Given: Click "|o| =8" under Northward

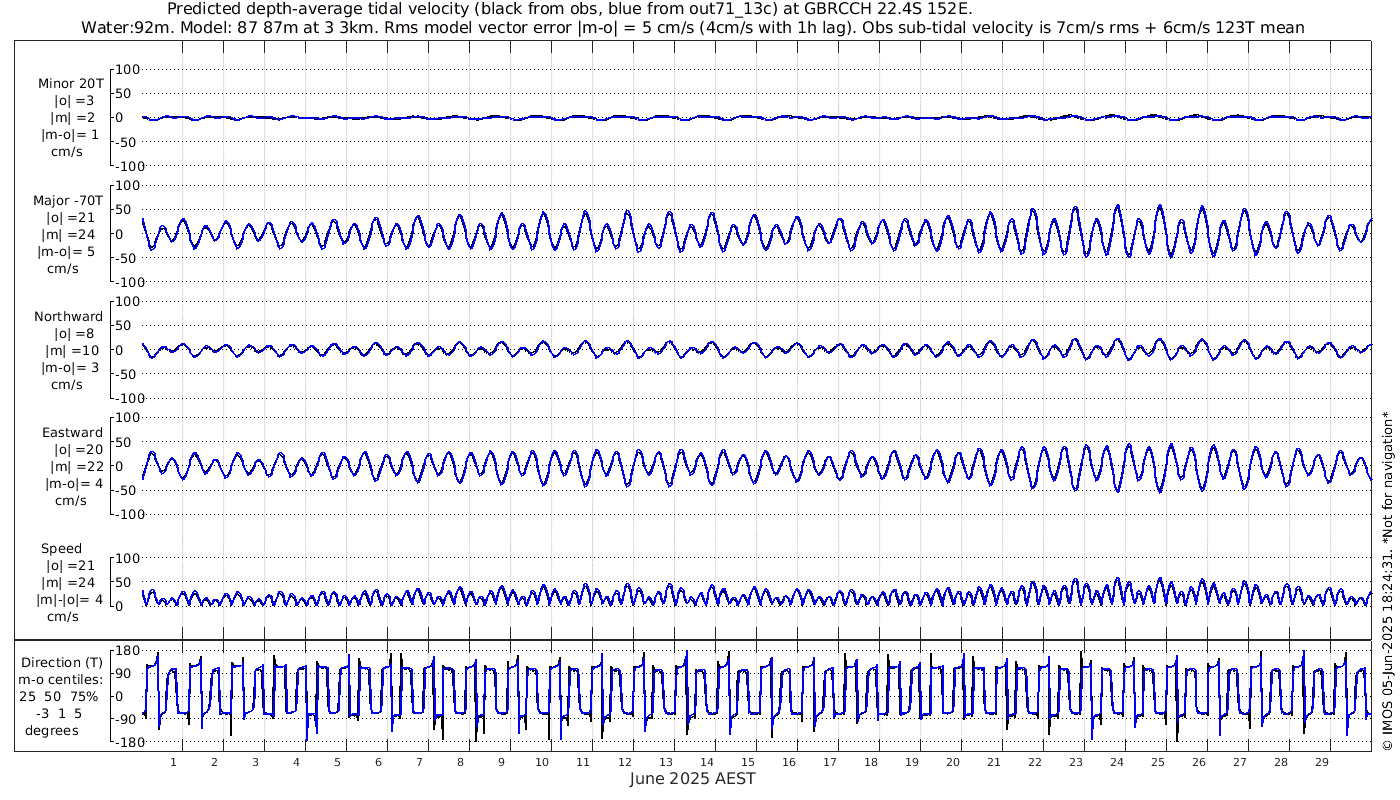Looking at the screenshot, I should (75, 333).
